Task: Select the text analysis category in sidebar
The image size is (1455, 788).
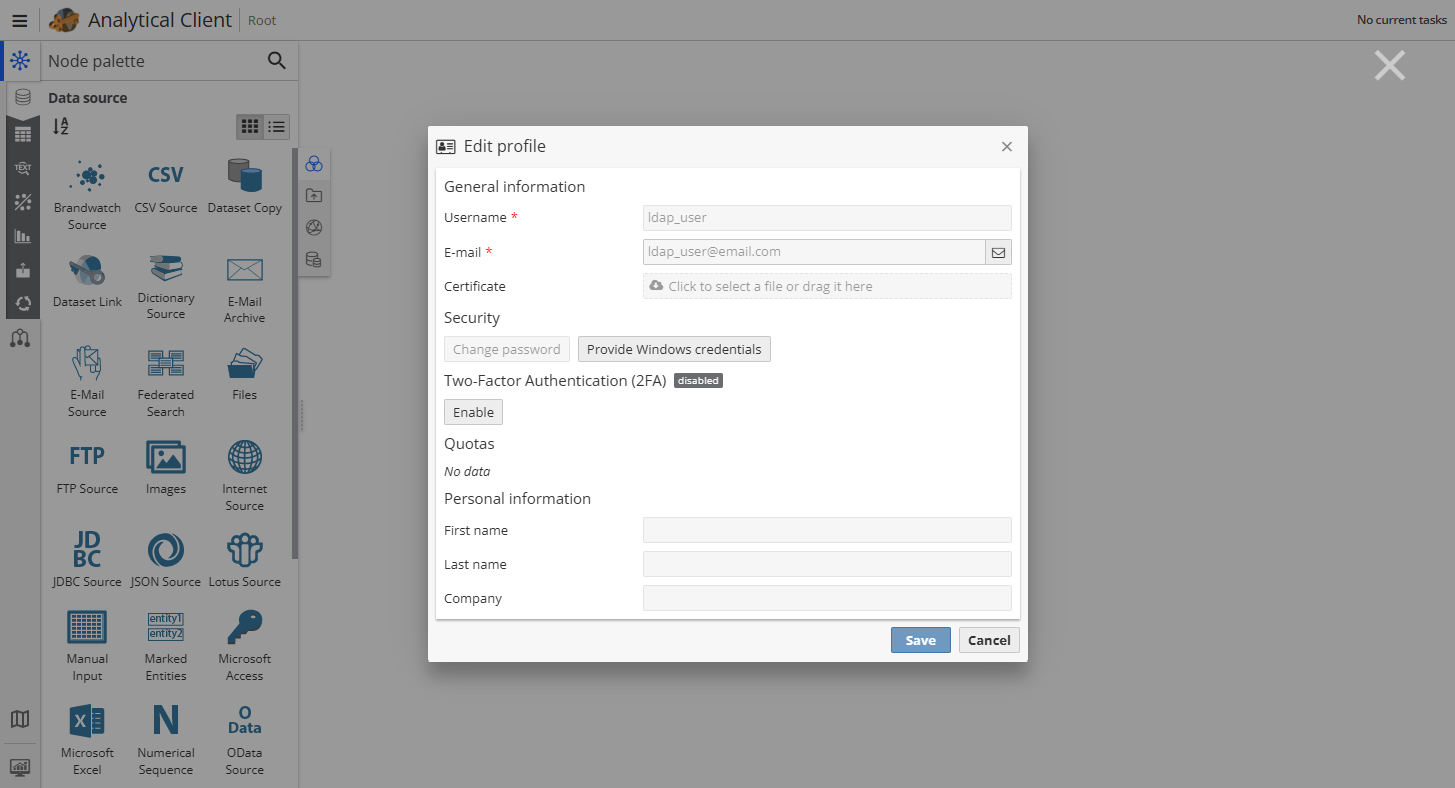Action: point(21,168)
